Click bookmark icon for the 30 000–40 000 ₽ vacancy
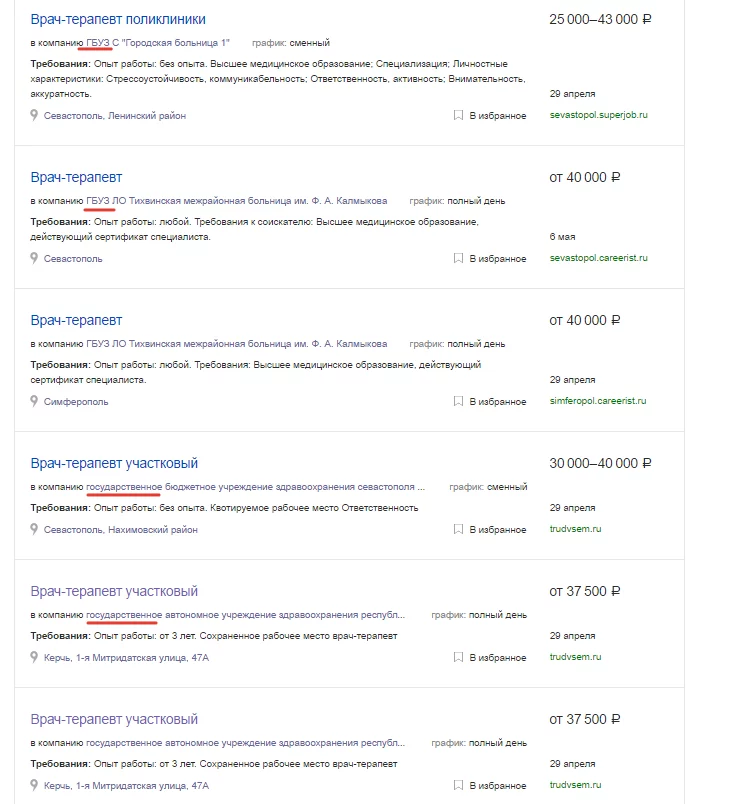The width and height of the screenshot is (729, 804). click(x=458, y=530)
